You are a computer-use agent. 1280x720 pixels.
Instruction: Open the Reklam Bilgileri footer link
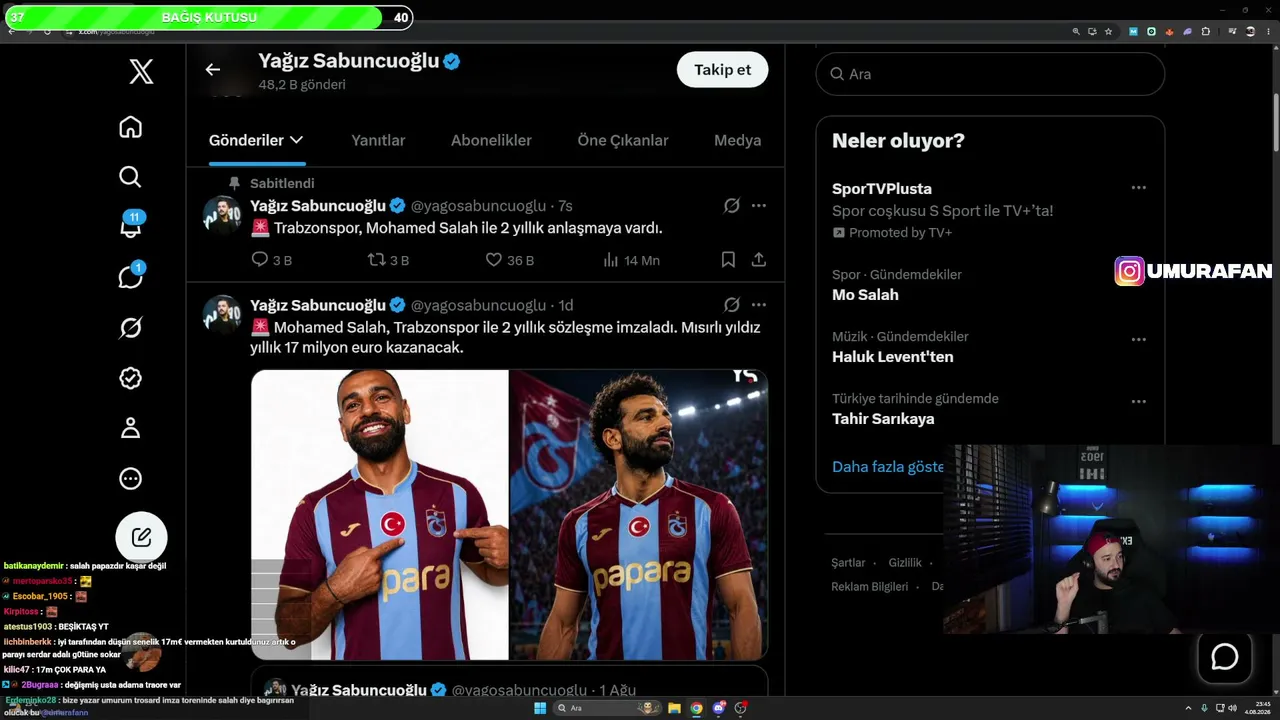pos(870,587)
